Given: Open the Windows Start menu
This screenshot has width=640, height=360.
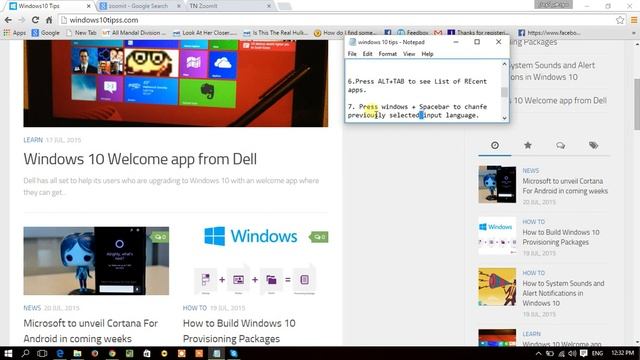Looking at the screenshot, I should (x=8, y=353).
